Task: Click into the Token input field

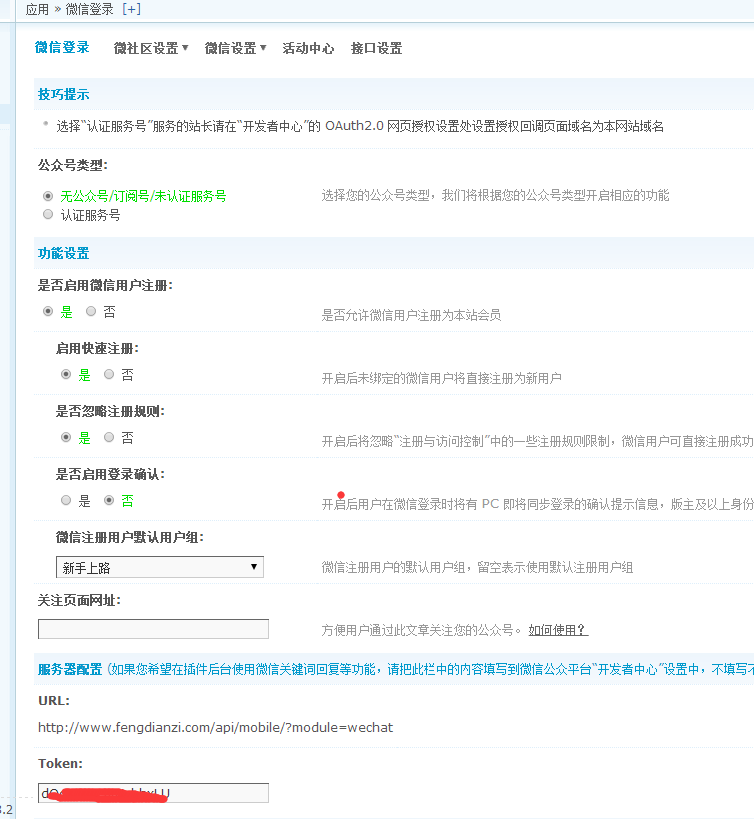Action: coord(154,793)
